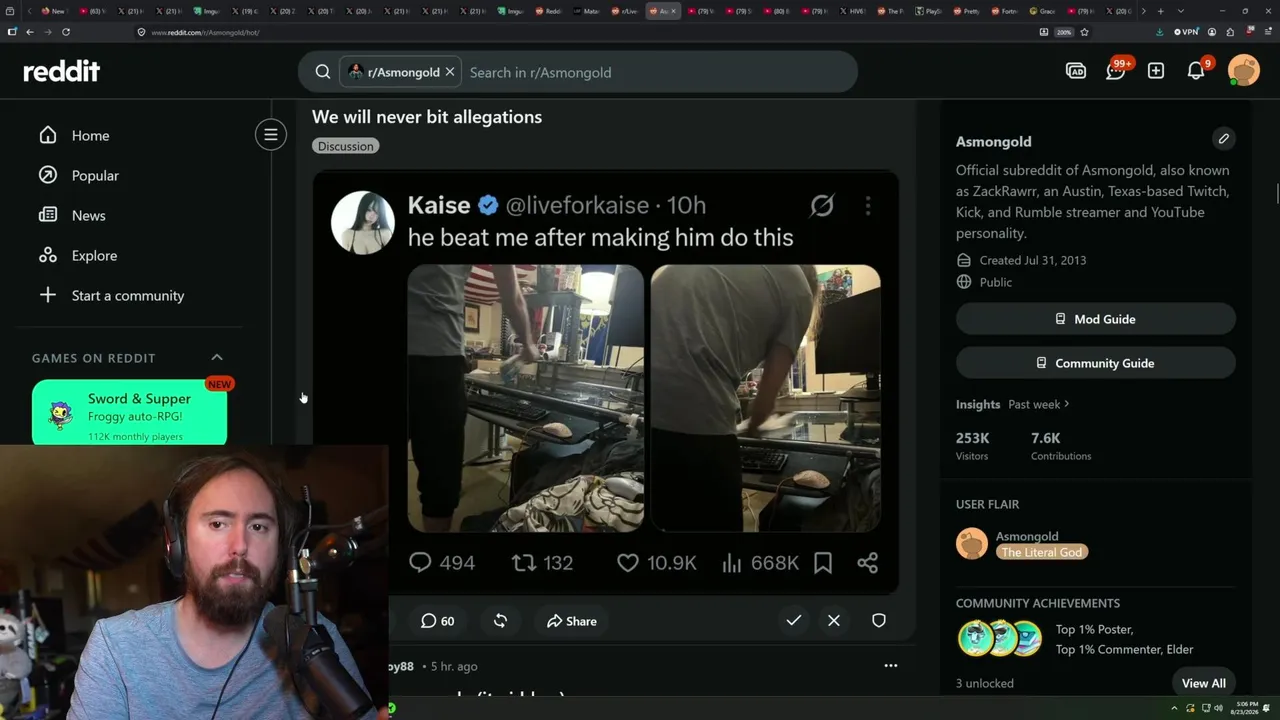Switch to the HIVE browser tab
Image resolution: width=1280 pixels, height=720 pixels.
coord(853,11)
